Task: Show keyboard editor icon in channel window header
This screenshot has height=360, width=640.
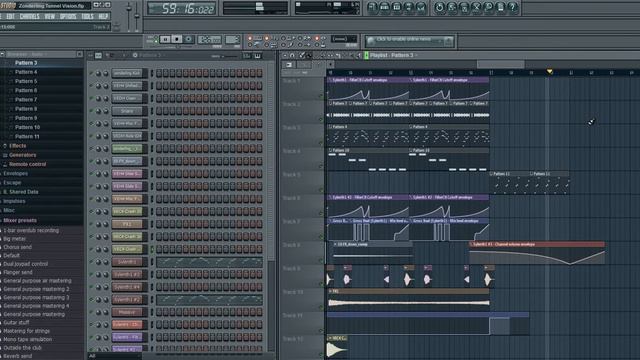Action: (258, 56)
